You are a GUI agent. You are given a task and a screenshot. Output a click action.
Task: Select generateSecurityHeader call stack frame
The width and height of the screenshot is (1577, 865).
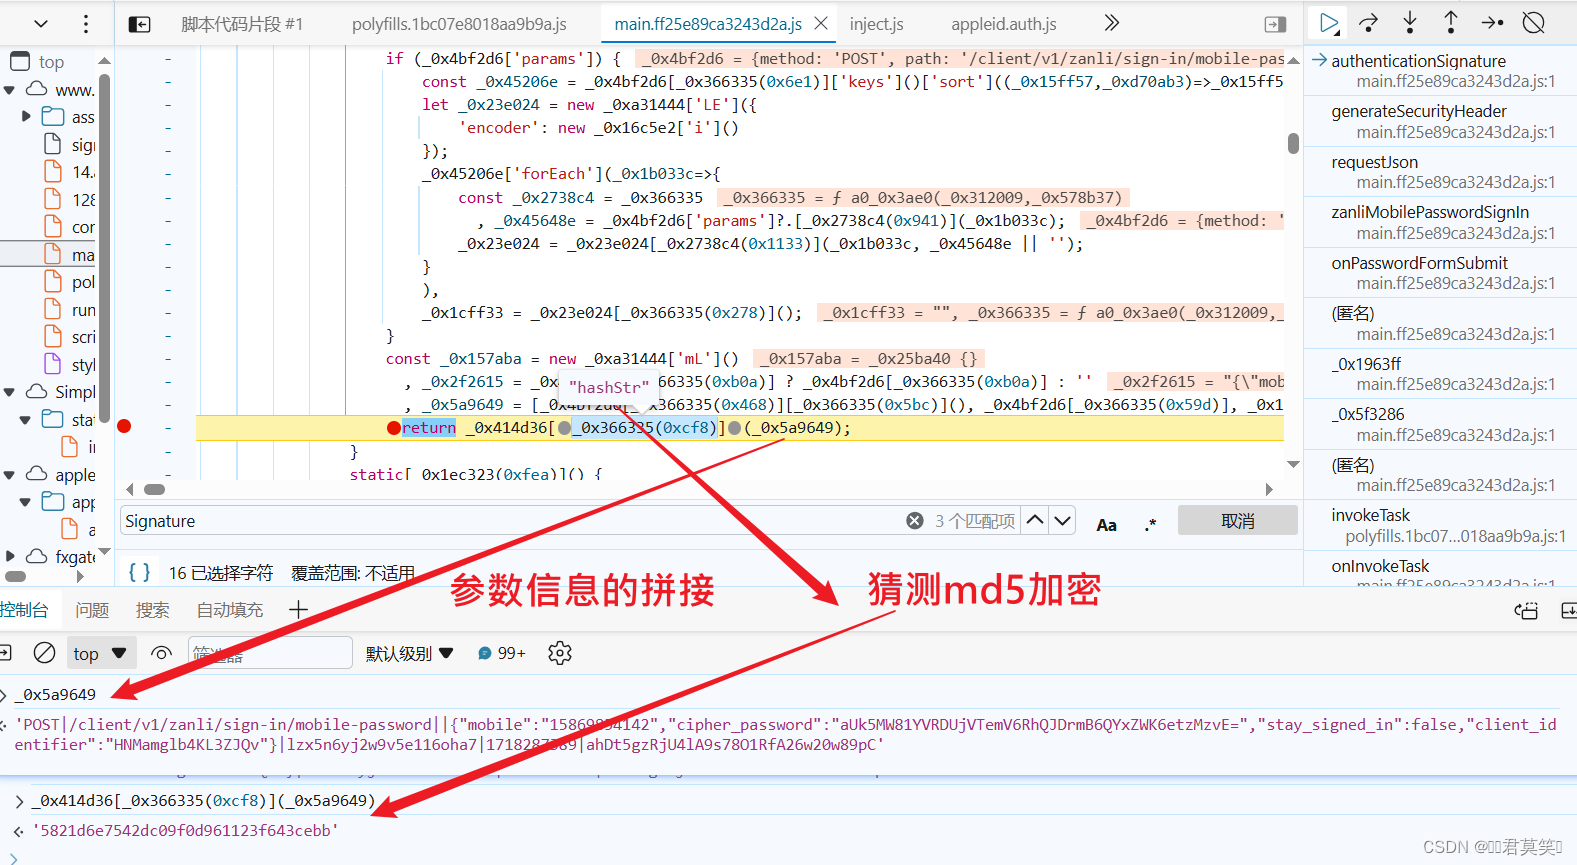1441,121
